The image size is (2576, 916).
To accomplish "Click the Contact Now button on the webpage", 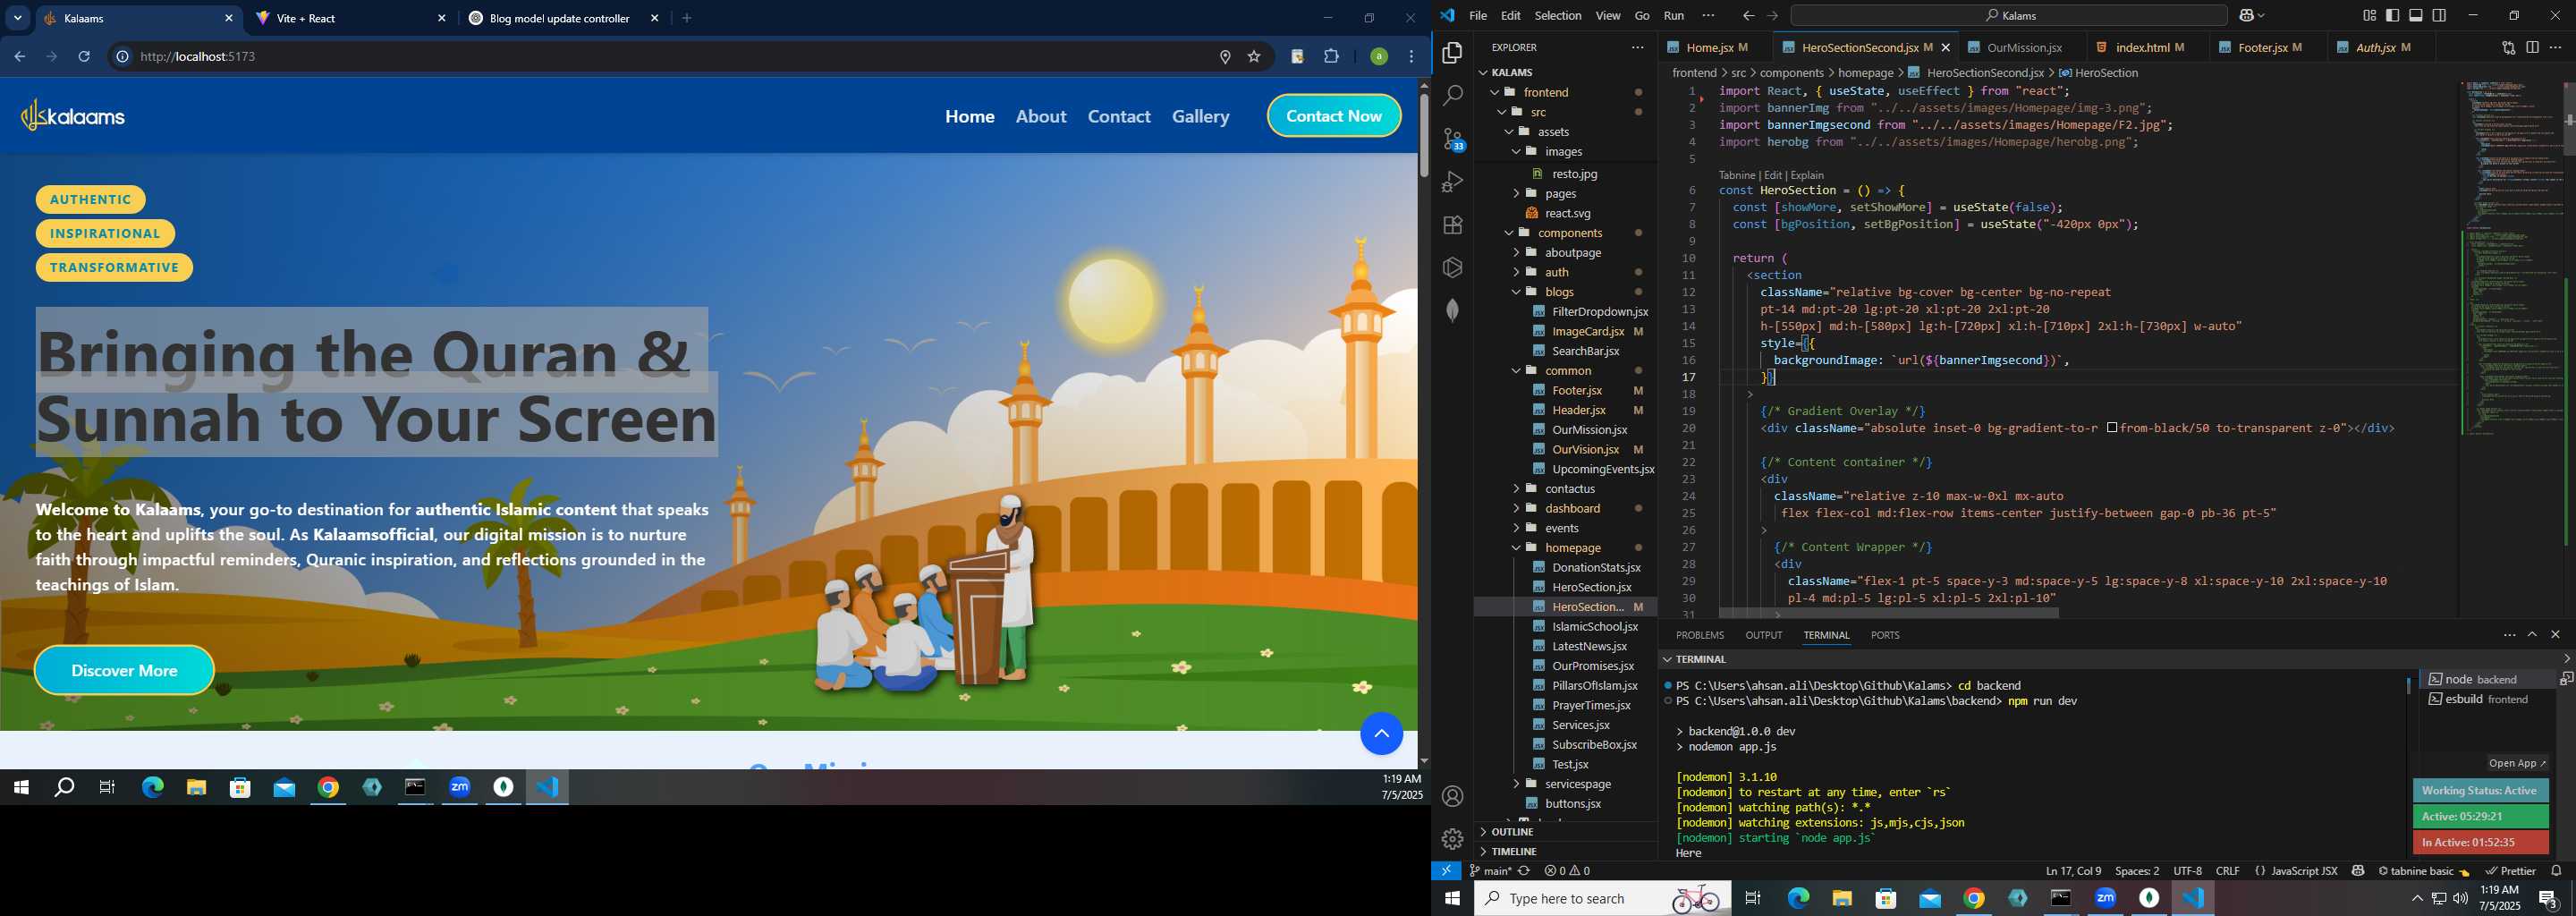I will coord(1334,116).
